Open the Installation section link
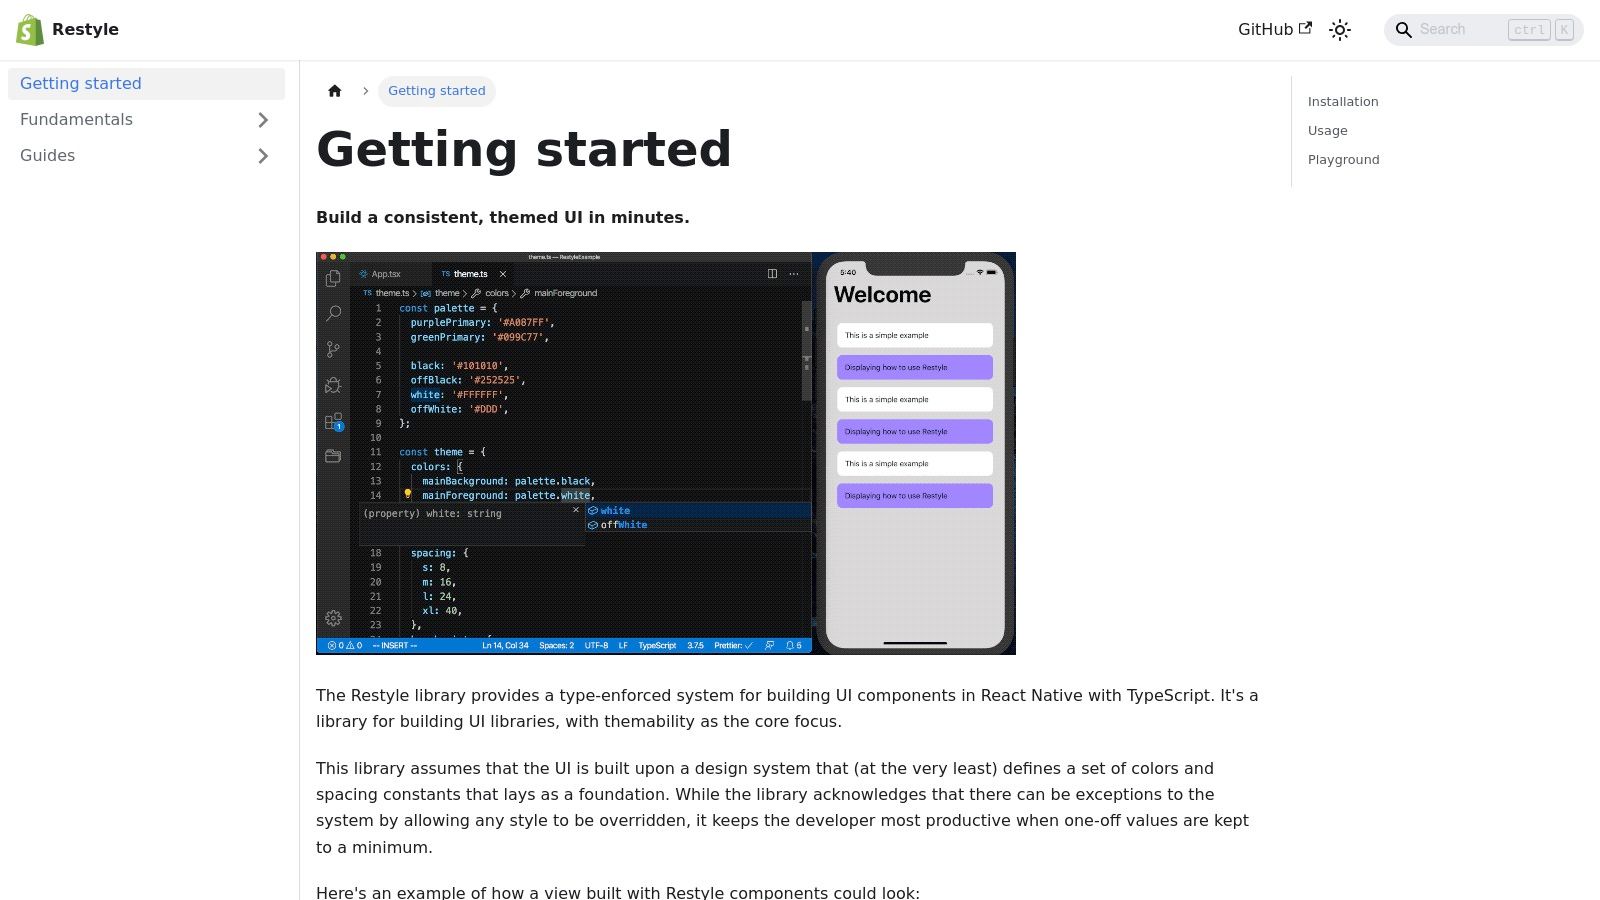Viewport: 1600px width, 900px height. [x=1343, y=101]
